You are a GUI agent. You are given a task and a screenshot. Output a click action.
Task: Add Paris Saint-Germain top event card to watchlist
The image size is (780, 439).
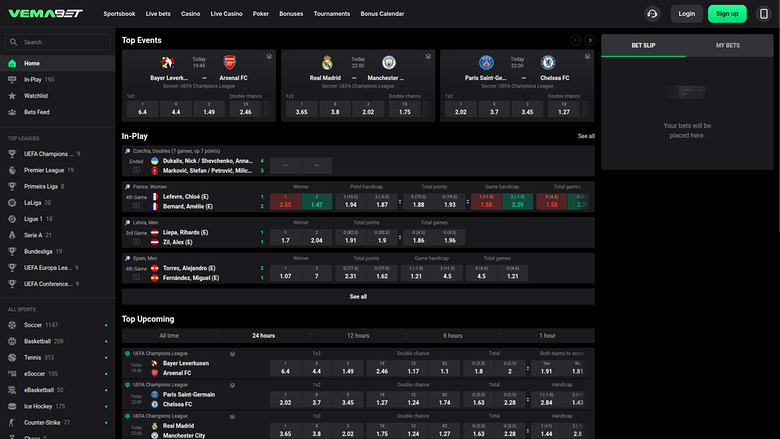tap(587, 56)
